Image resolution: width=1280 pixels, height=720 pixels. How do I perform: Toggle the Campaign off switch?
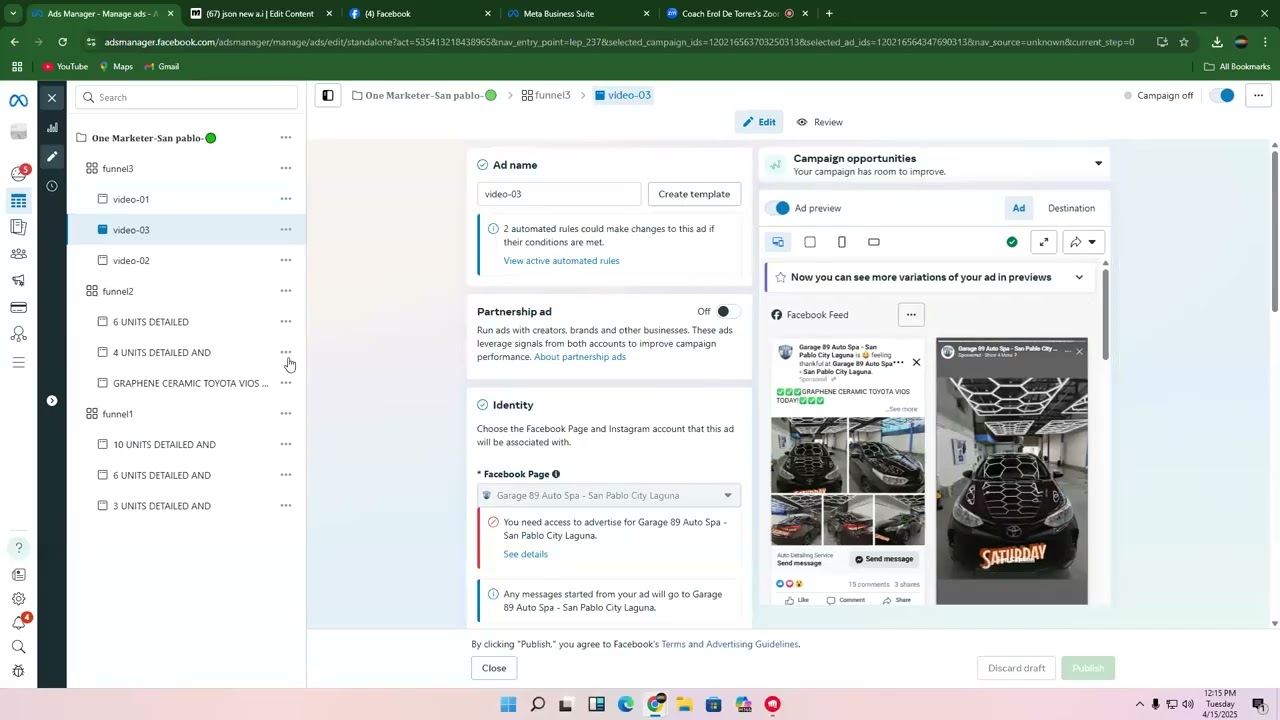point(1221,95)
